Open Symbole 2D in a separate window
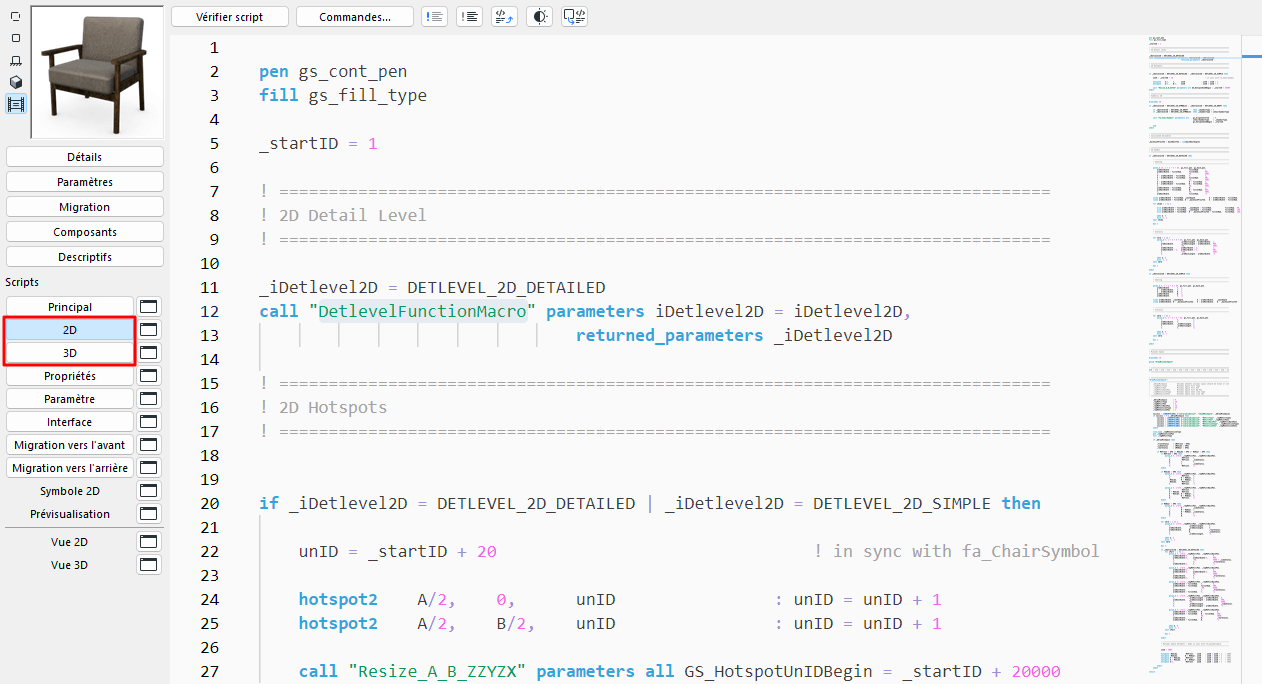 coord(147,490)
